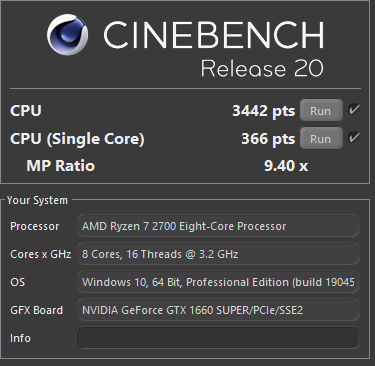
Task: Run the CPU Single Core benchmark
Action: pyautogui.click(x=321, y=138)
